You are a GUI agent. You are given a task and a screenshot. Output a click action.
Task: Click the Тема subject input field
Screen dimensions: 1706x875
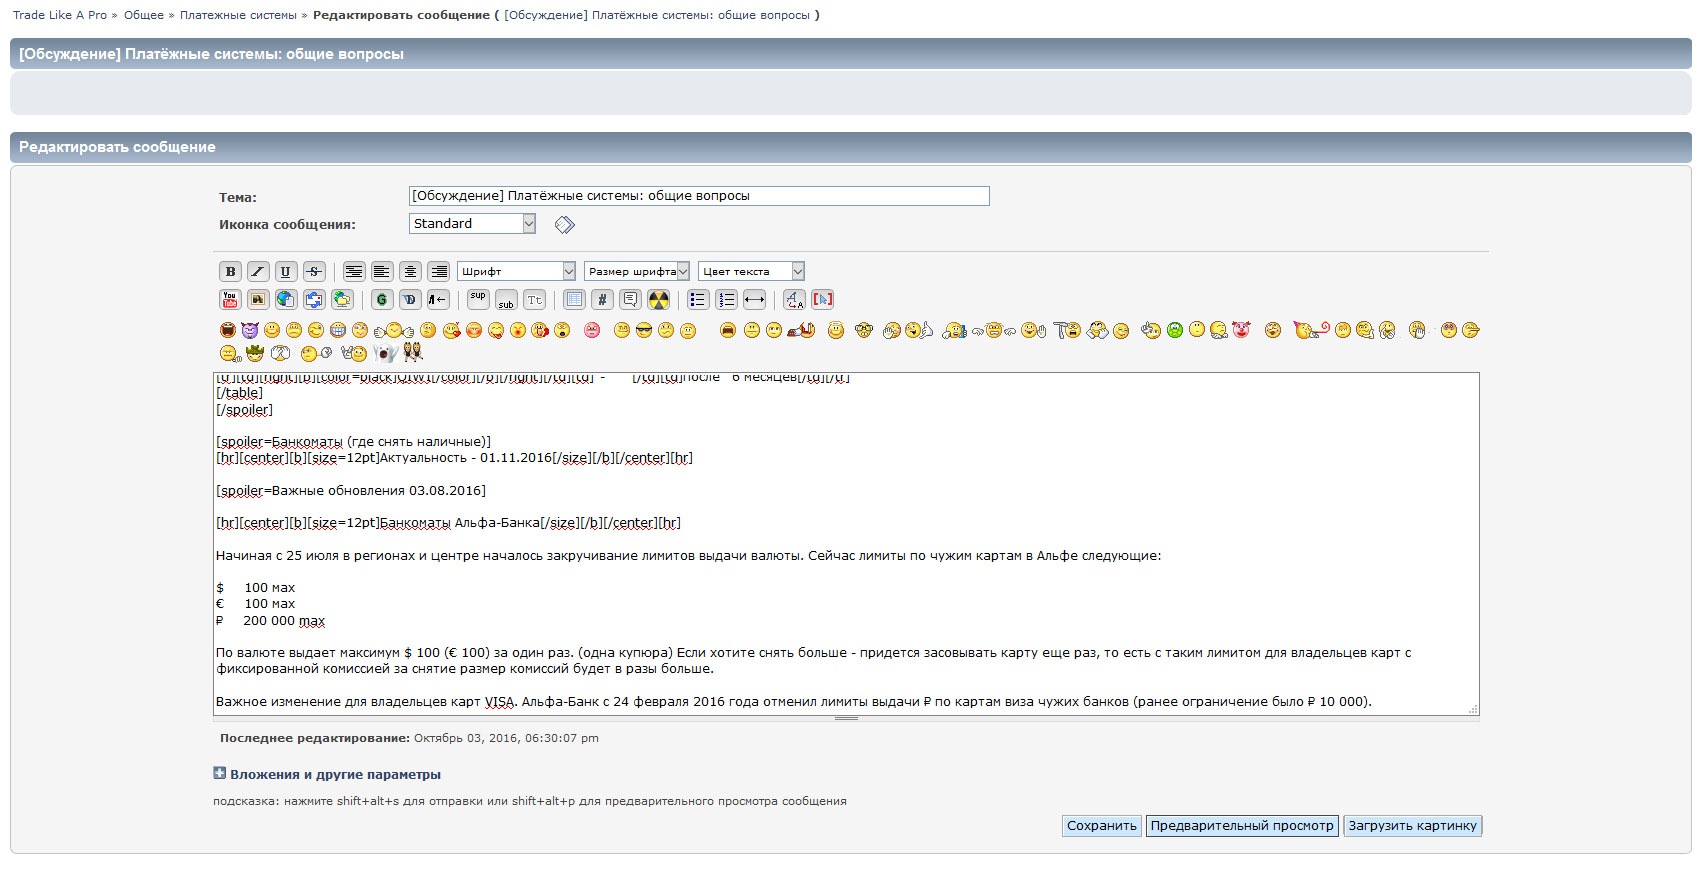[699, 196]
